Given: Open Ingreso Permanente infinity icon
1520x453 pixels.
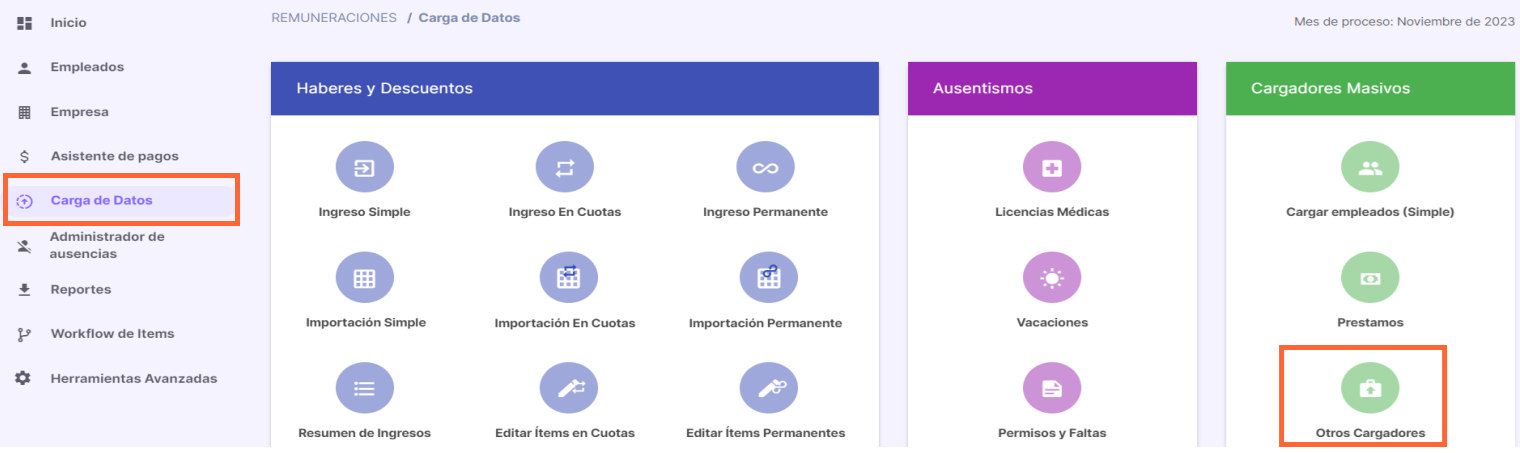Looking at the screenshot, I should point(765,168).
